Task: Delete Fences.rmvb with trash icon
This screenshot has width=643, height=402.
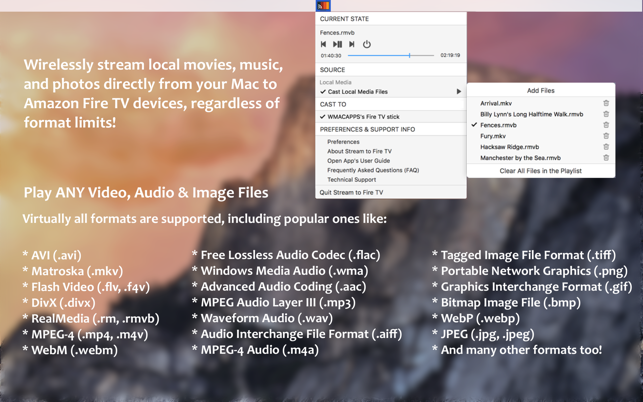Action: [x=606, y=125]
